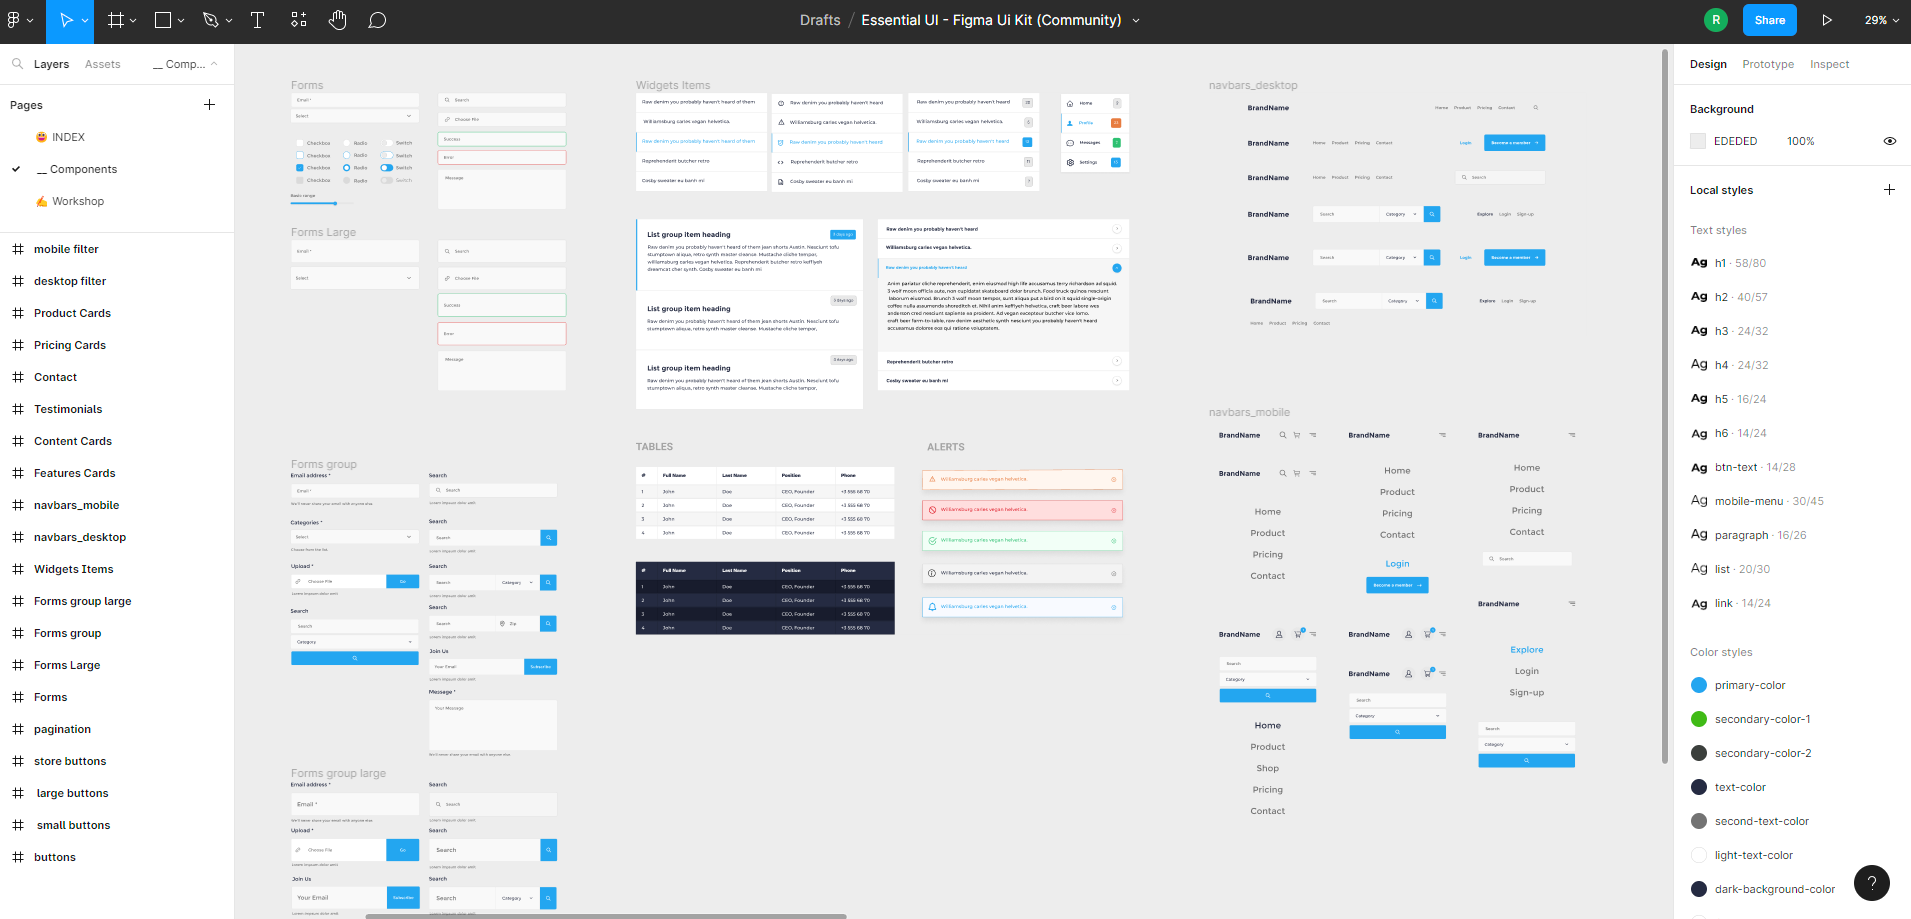Image resolution: width=1911 pixels, height=919 pixels.
Task: Click the search icon in the Layers panel
Action: pos(17,63)
